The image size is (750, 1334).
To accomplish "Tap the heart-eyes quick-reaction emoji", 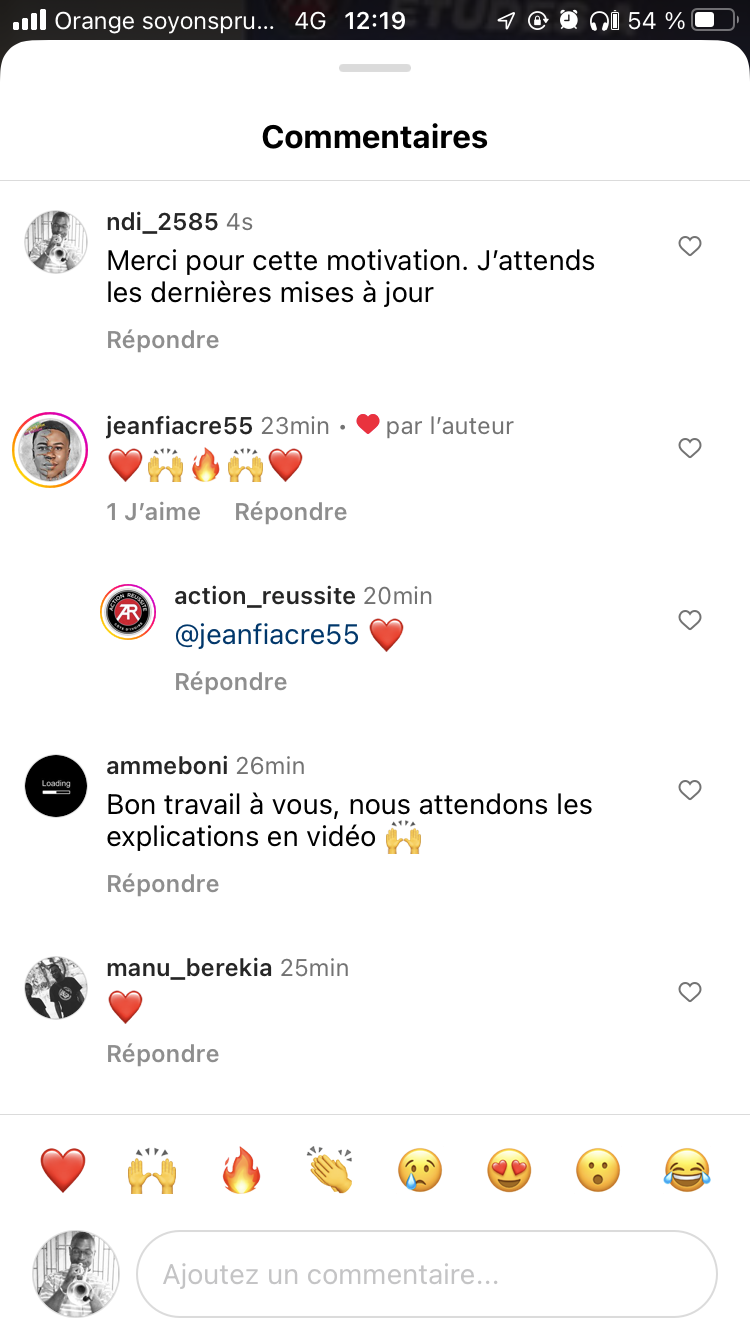I will (x=509, y=1170).
